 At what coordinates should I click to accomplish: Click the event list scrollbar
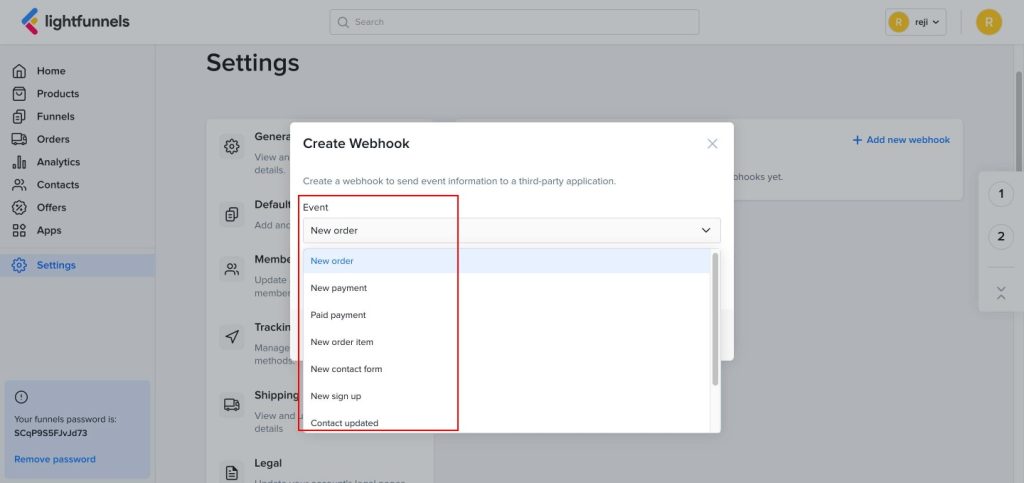pos(715,319)
